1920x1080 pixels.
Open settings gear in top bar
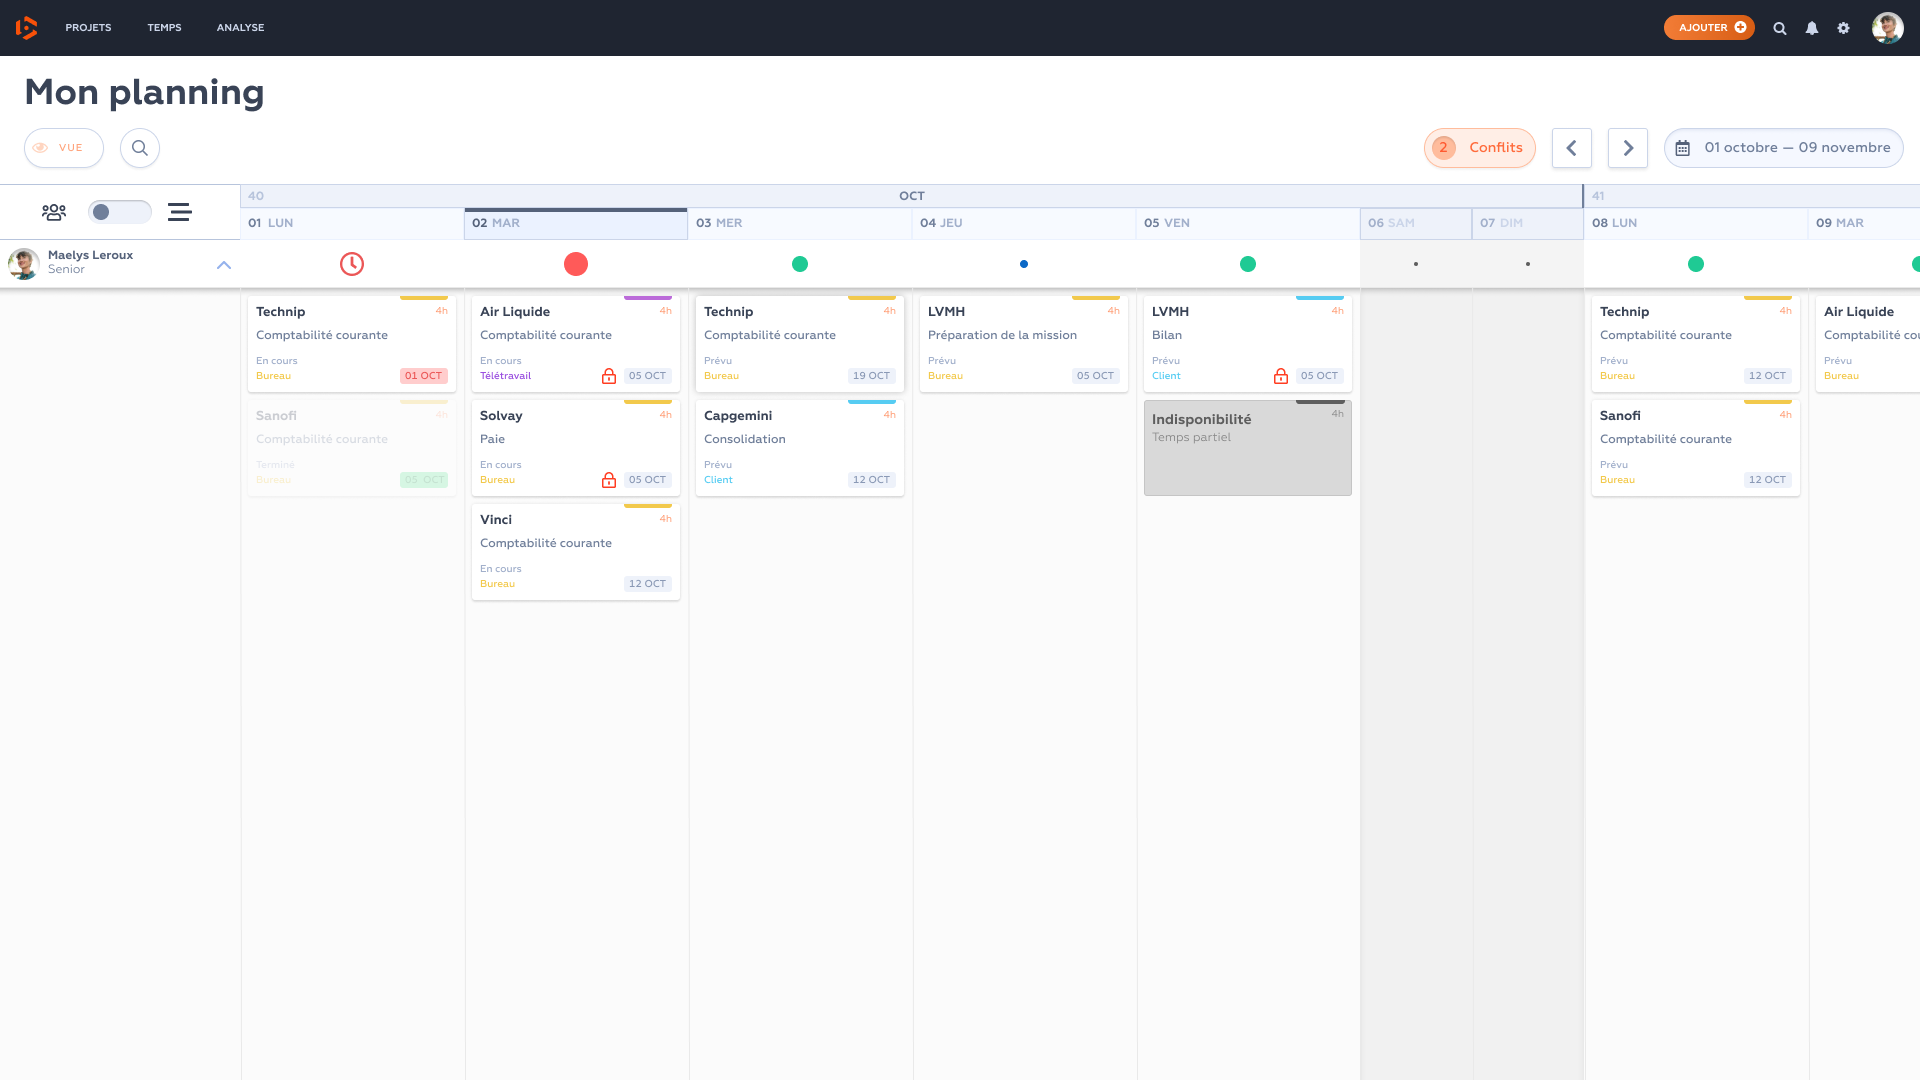[x=1844, y=28]
